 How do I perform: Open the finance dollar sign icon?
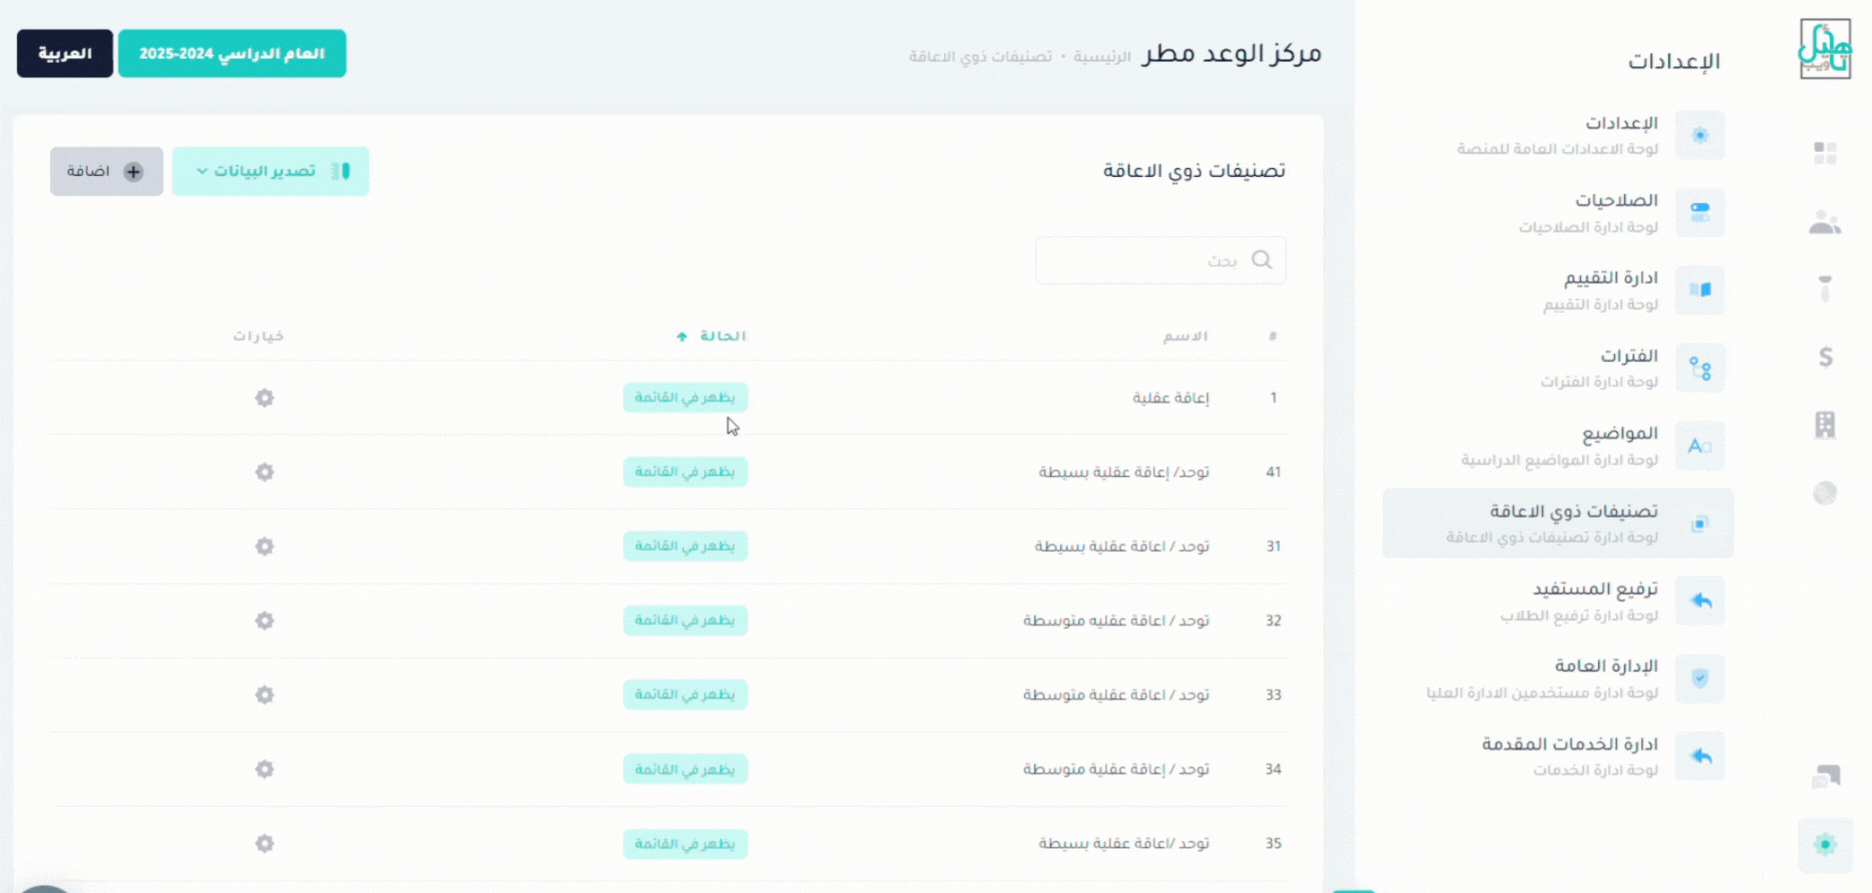point(1825,357)
